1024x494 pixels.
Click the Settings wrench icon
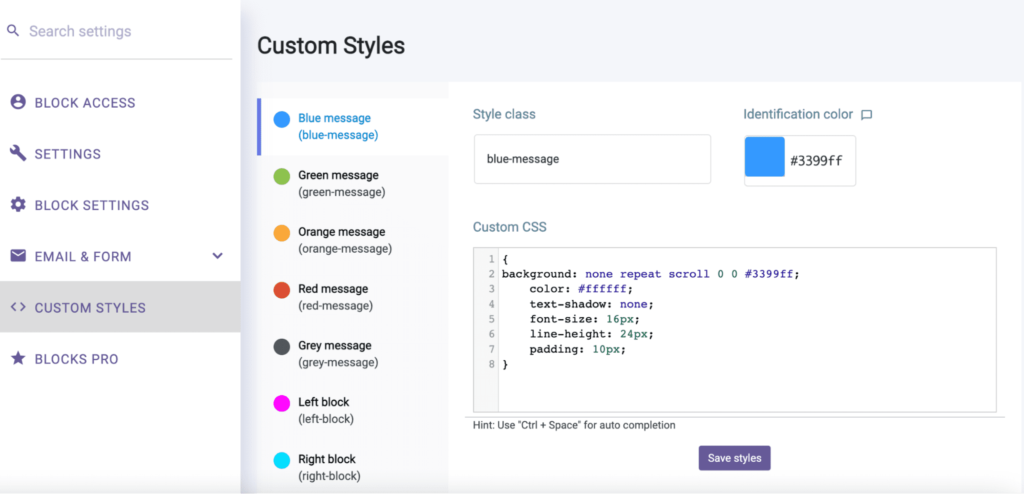[18, 154]
